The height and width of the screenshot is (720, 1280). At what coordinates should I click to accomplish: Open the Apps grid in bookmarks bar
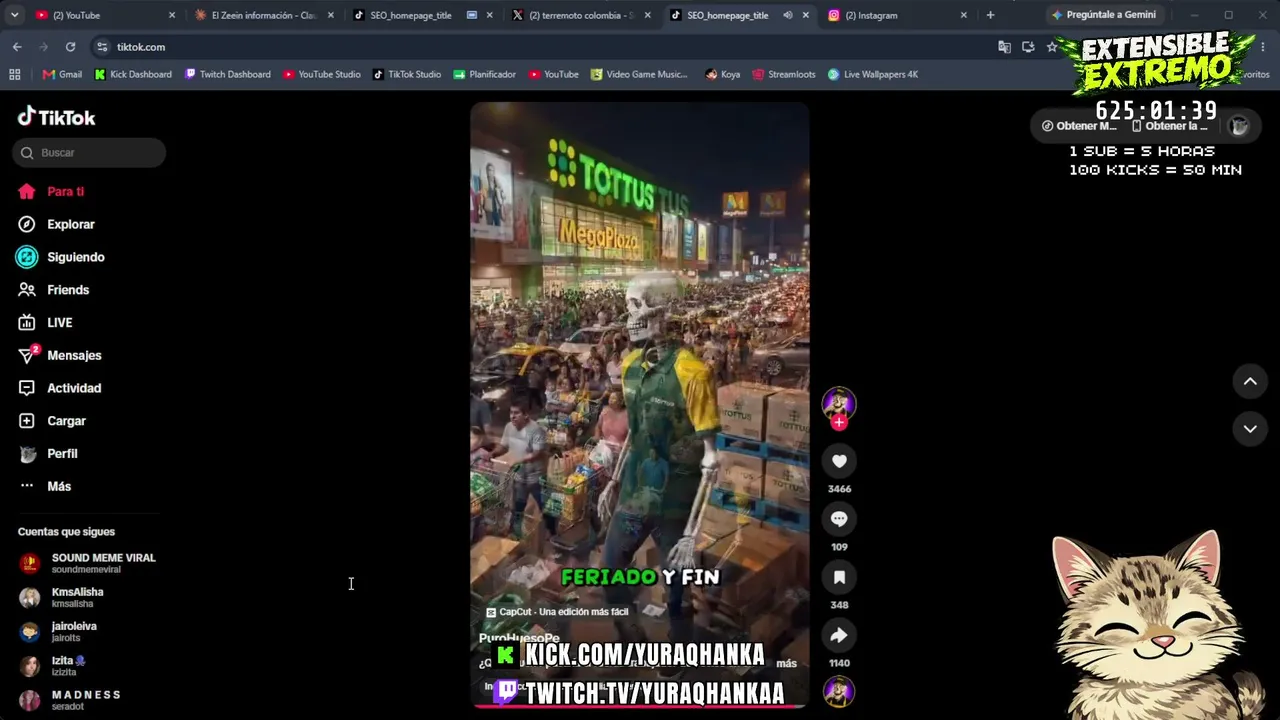[x=14, y=74]
